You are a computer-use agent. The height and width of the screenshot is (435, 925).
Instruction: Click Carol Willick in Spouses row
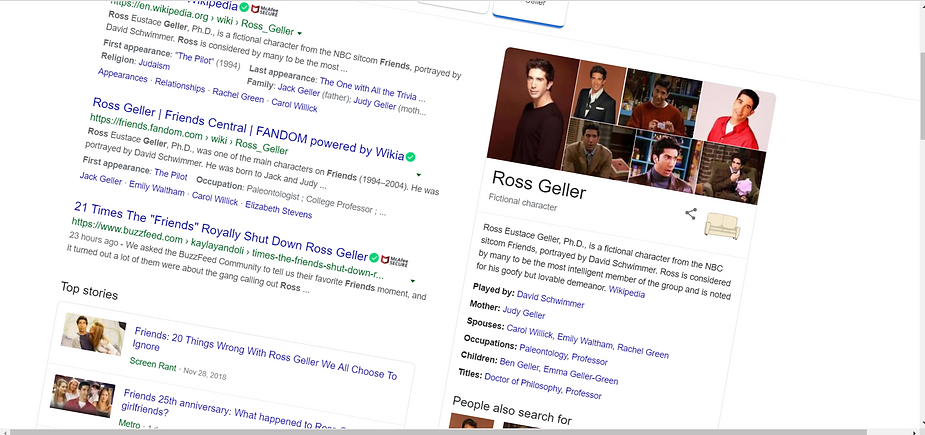click(530, 331)
